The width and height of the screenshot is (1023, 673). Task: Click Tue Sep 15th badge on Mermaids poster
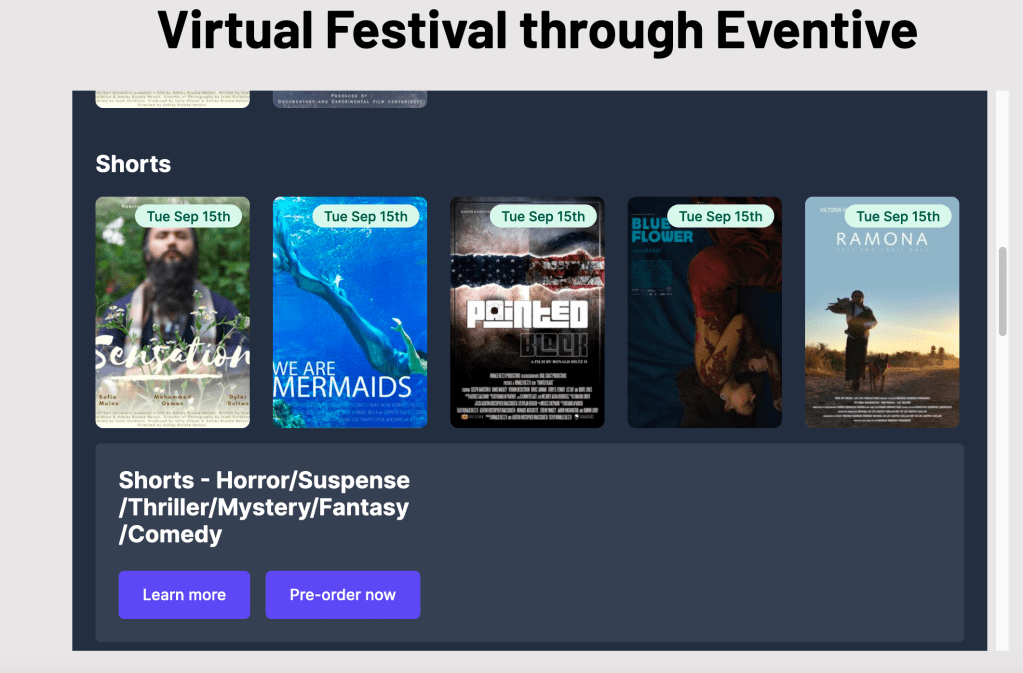point(366,216)
